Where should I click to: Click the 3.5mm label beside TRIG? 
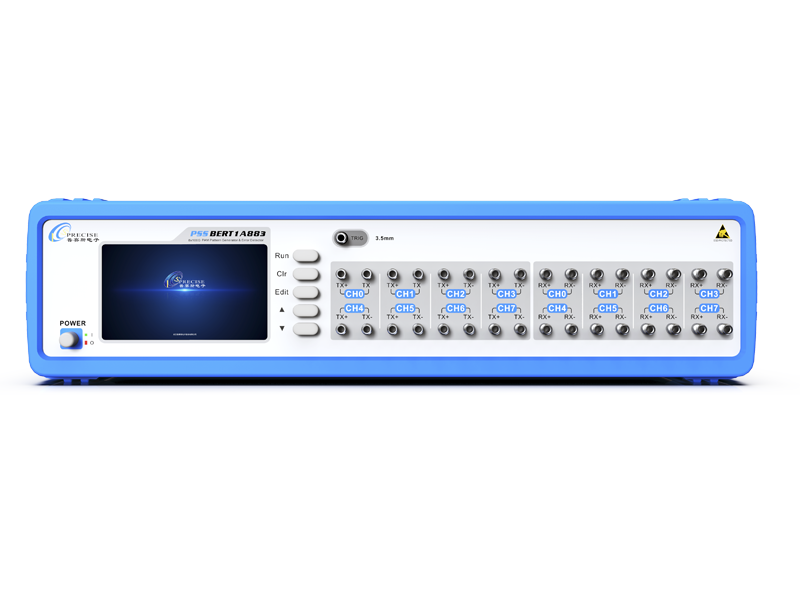(x=384, y=238)
